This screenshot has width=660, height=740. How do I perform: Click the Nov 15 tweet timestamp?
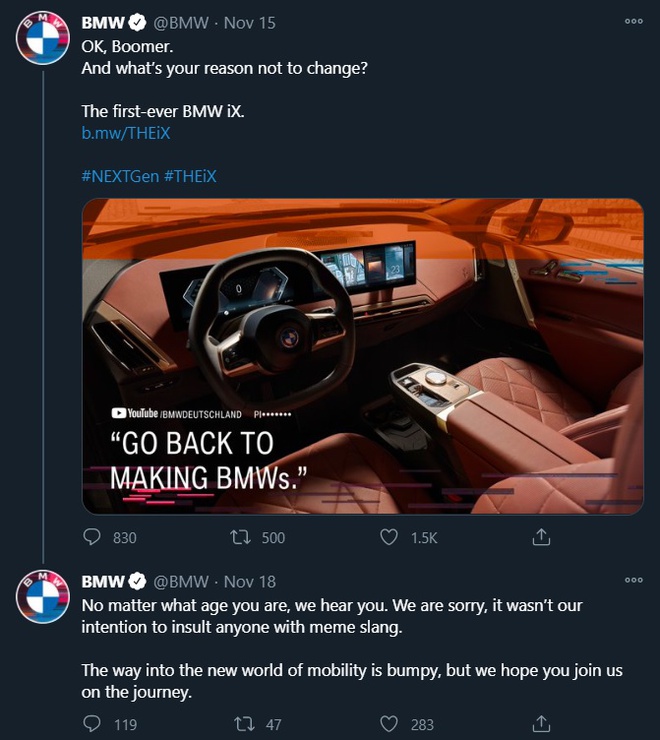[x=249, y=22]
